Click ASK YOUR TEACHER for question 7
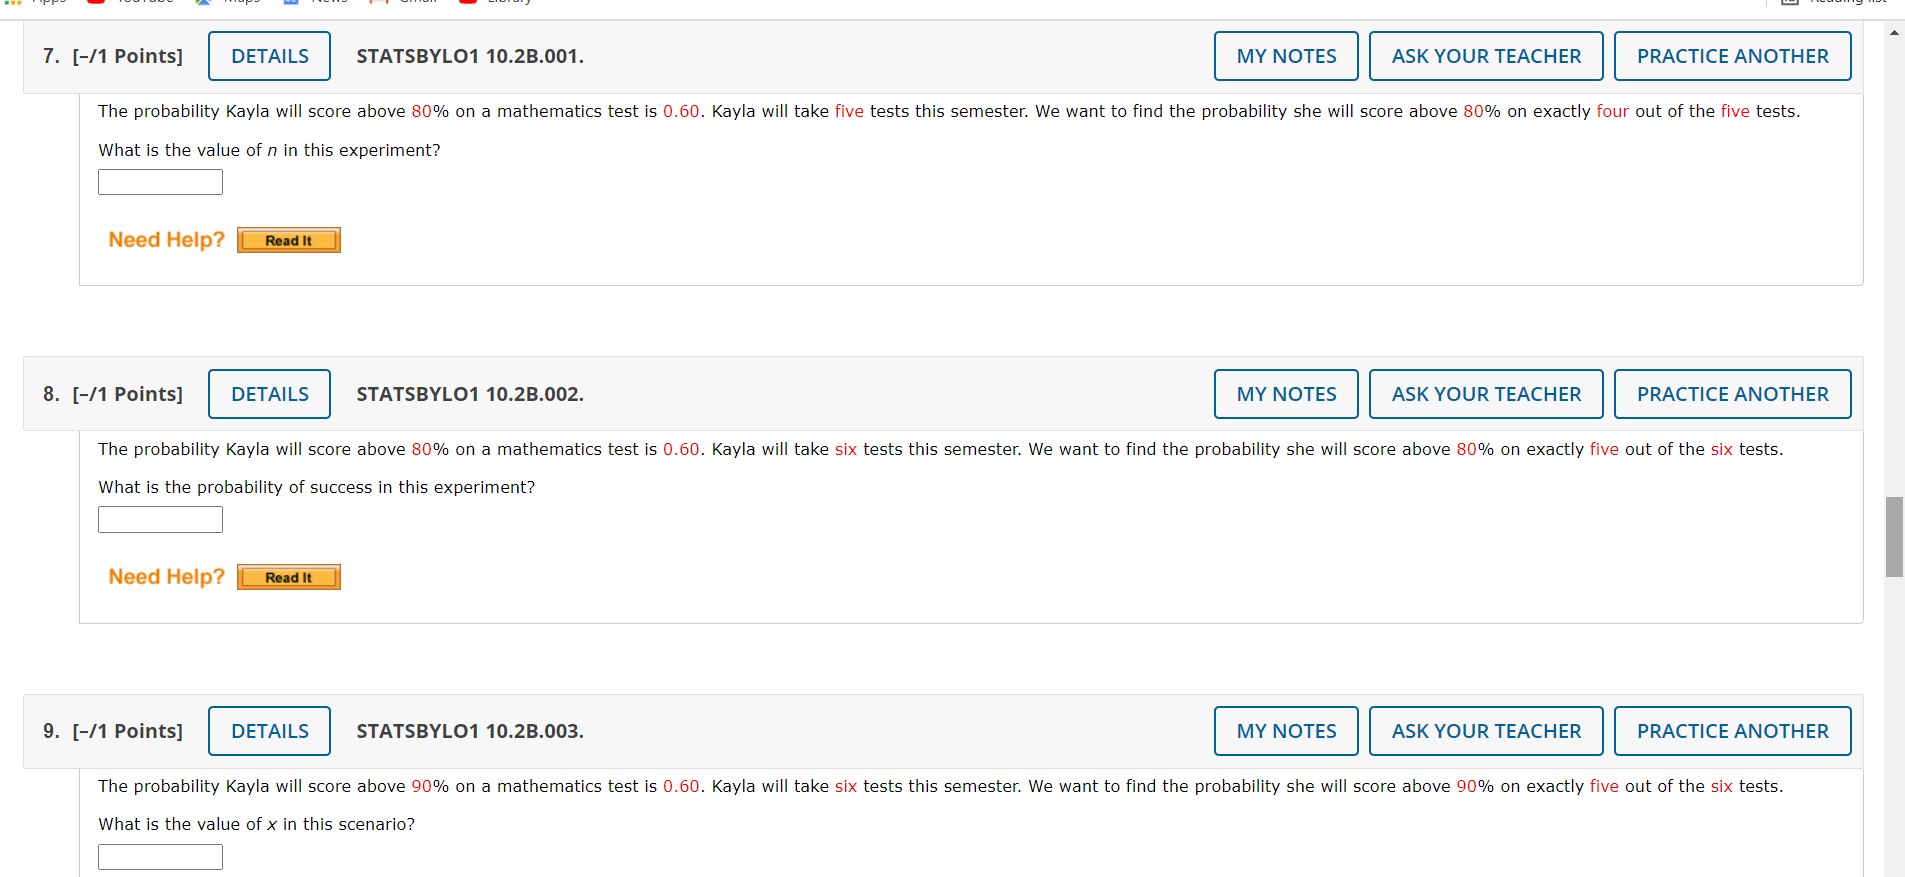Image resolution: width=1905 pixels, height=877 pixels. coord(1486,56)
